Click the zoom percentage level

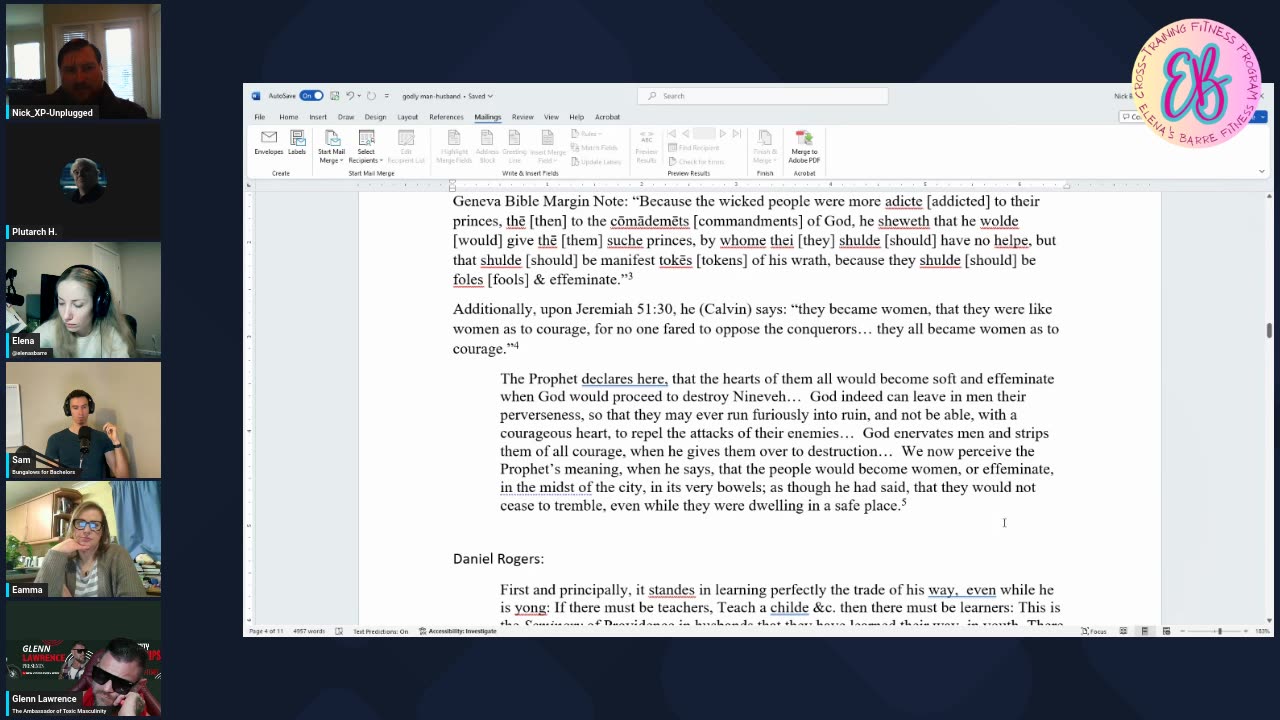1262,631
